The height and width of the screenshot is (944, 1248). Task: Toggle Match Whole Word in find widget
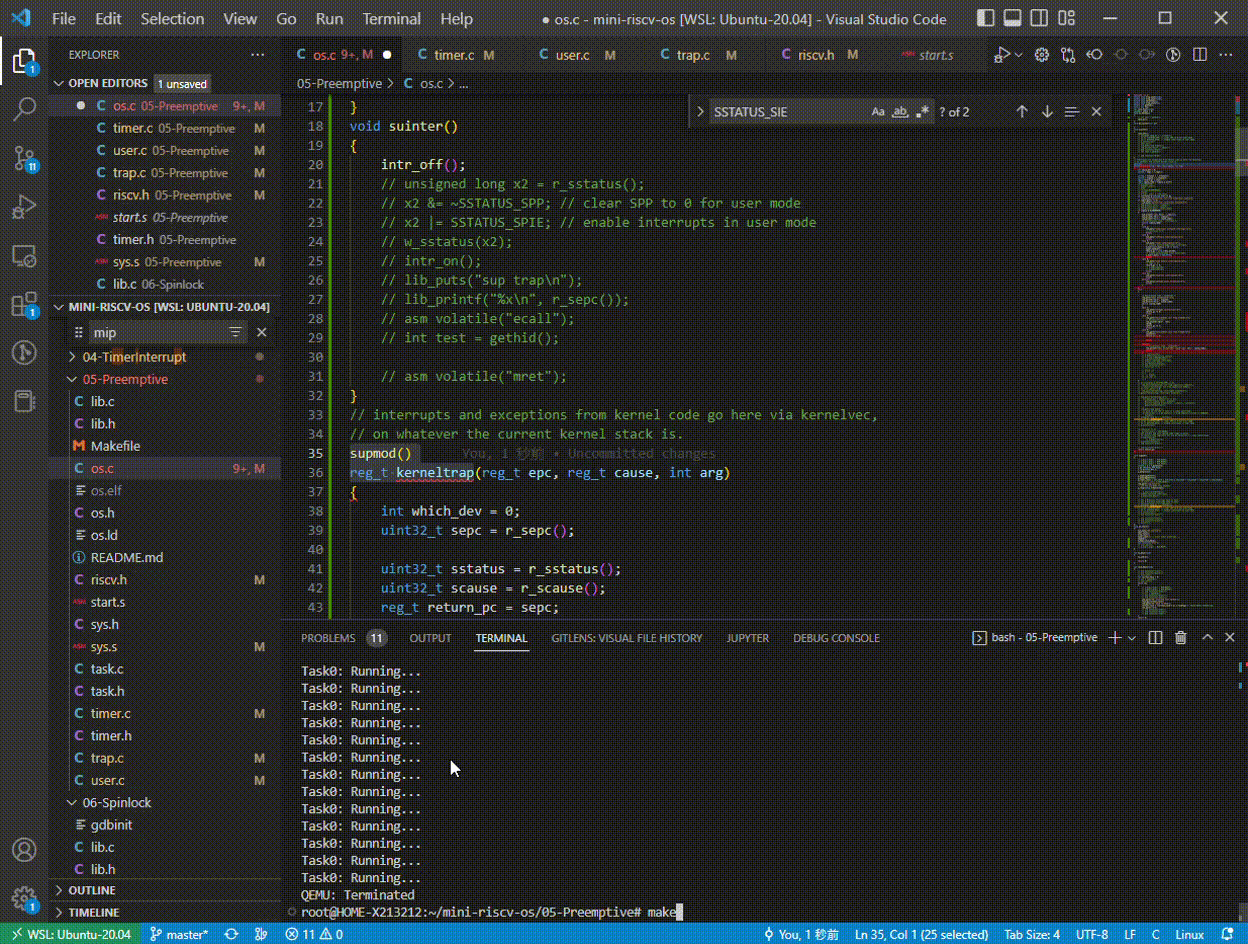[900, 112]
